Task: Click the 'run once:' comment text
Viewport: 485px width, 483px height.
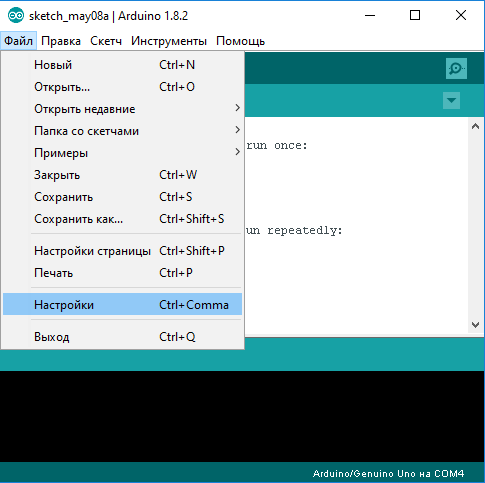Action: coord(277,146)
